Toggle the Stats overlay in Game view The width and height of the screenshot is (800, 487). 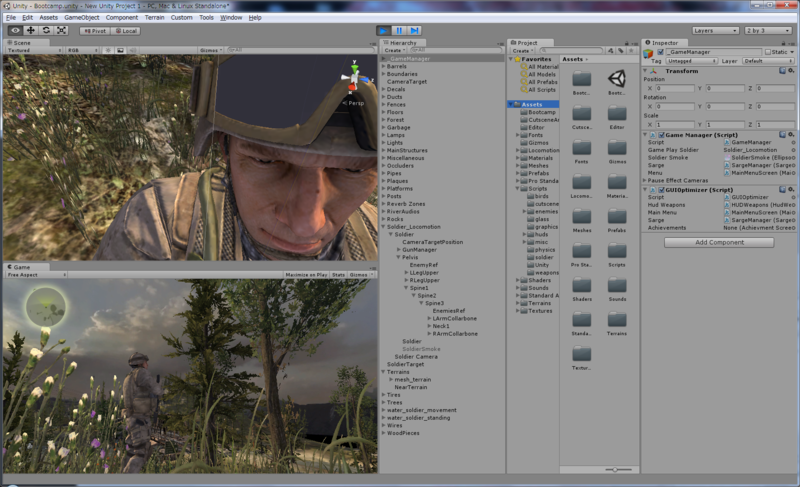[x=338, y=275]
